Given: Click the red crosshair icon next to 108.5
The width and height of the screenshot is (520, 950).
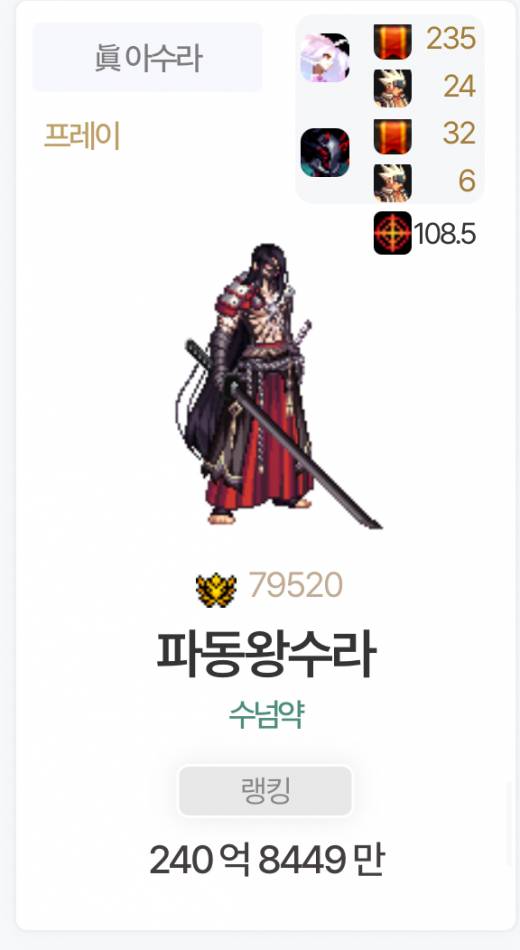Looking at the screenshot, I should coord(392,233).
